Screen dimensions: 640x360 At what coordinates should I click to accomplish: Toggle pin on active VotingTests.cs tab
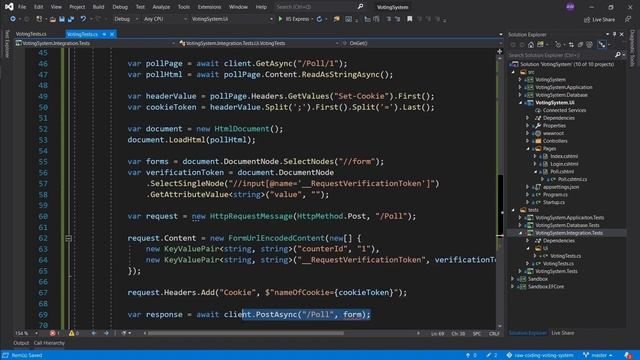click(x=104, y=34)
